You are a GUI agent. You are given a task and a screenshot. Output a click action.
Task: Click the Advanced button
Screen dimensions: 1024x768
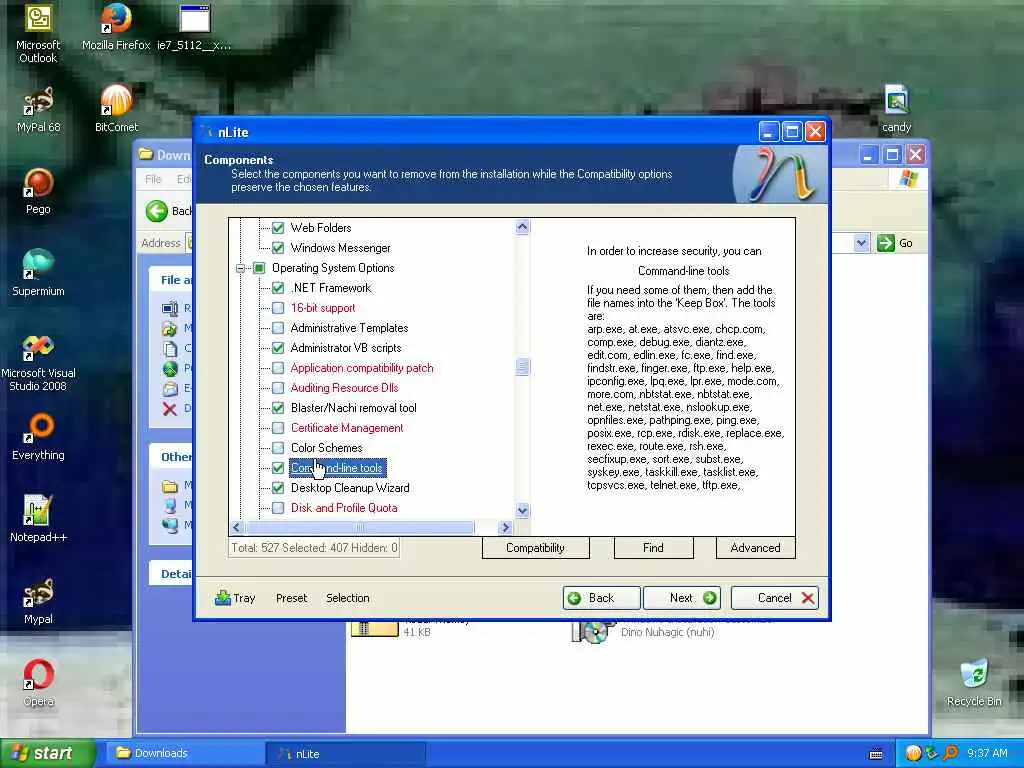click(x=755, y=548)
